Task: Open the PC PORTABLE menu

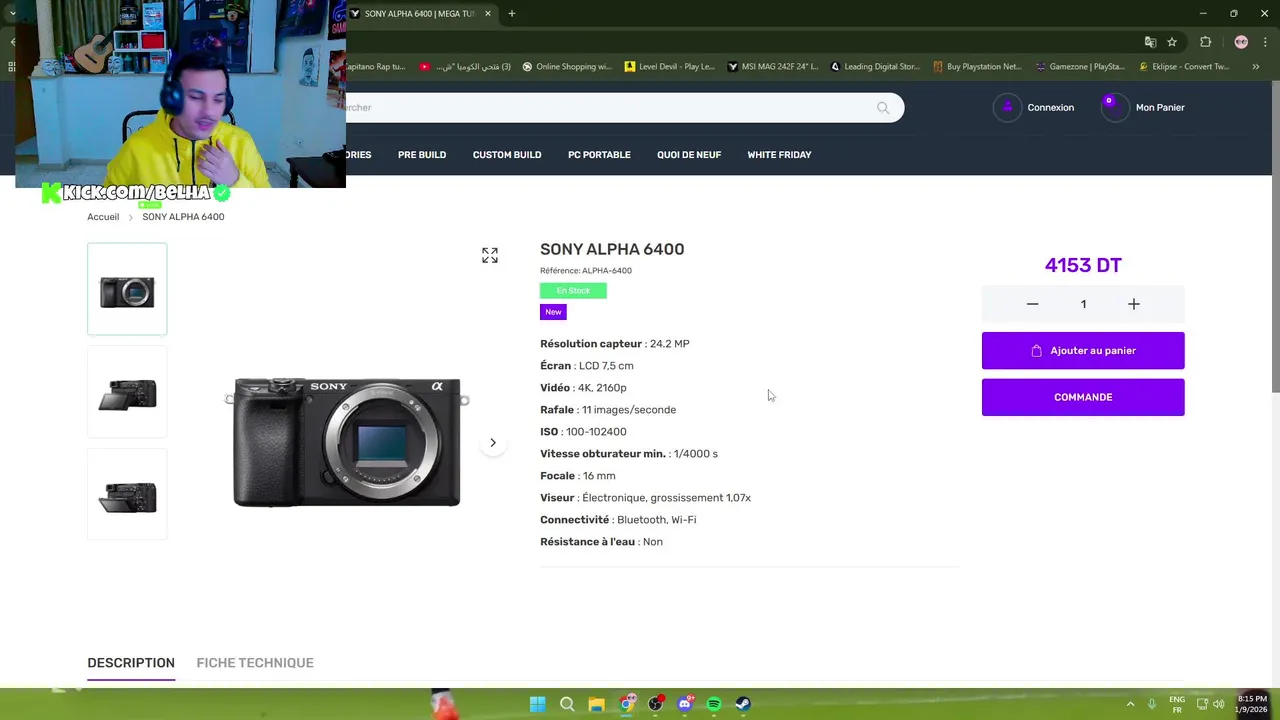Action: pyautogui.click(x=599, y=155)
